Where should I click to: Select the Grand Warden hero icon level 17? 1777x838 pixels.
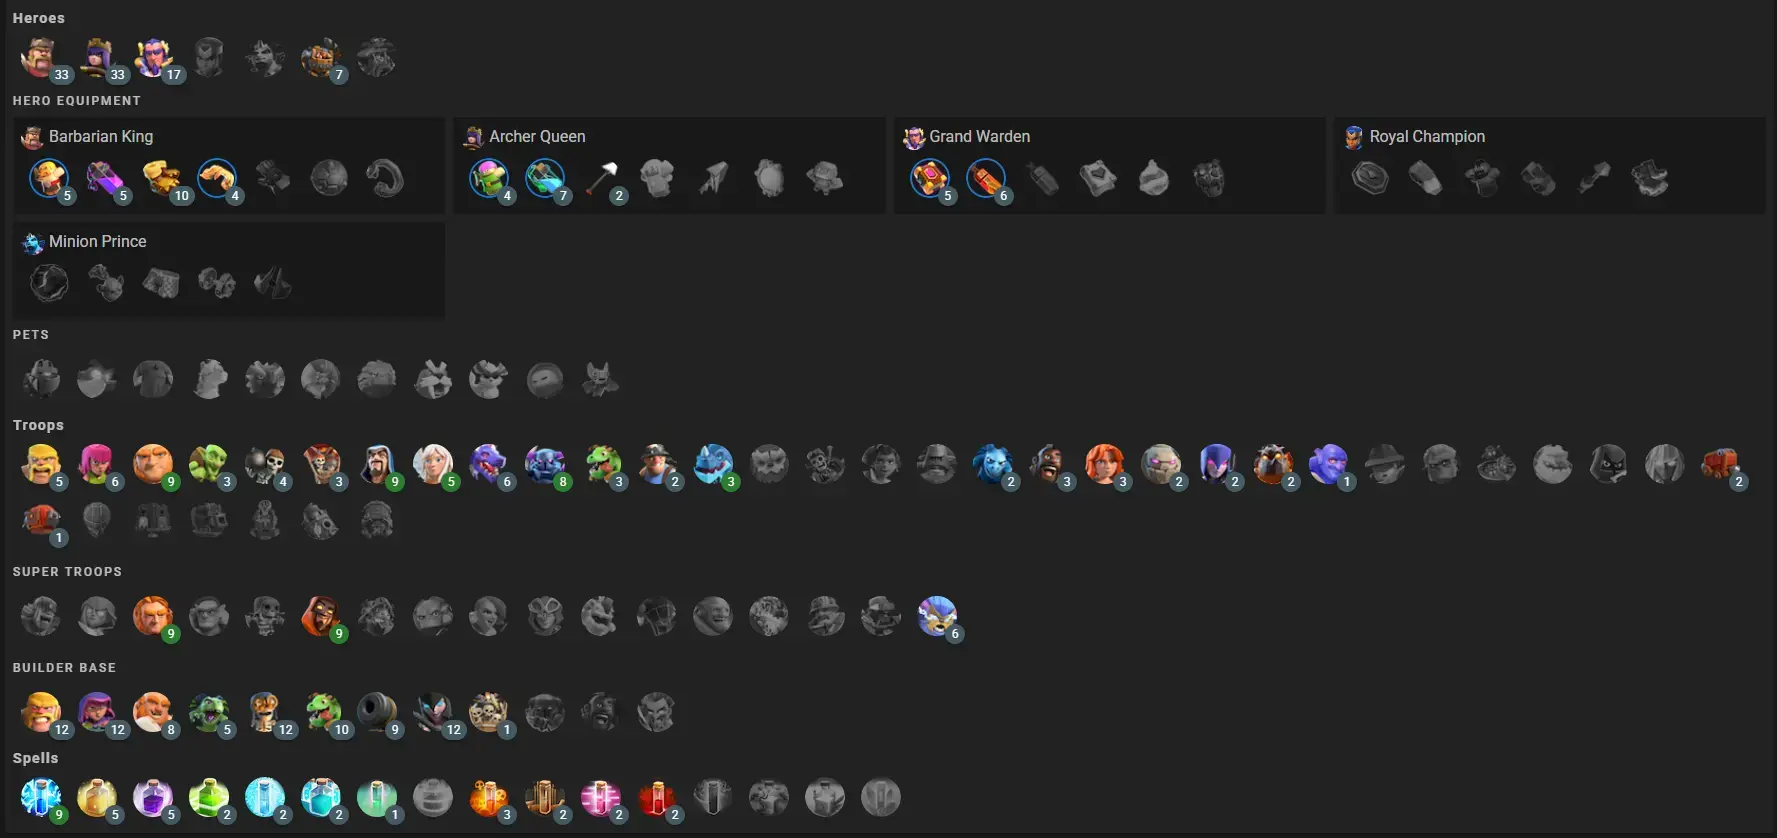(153, 58)
